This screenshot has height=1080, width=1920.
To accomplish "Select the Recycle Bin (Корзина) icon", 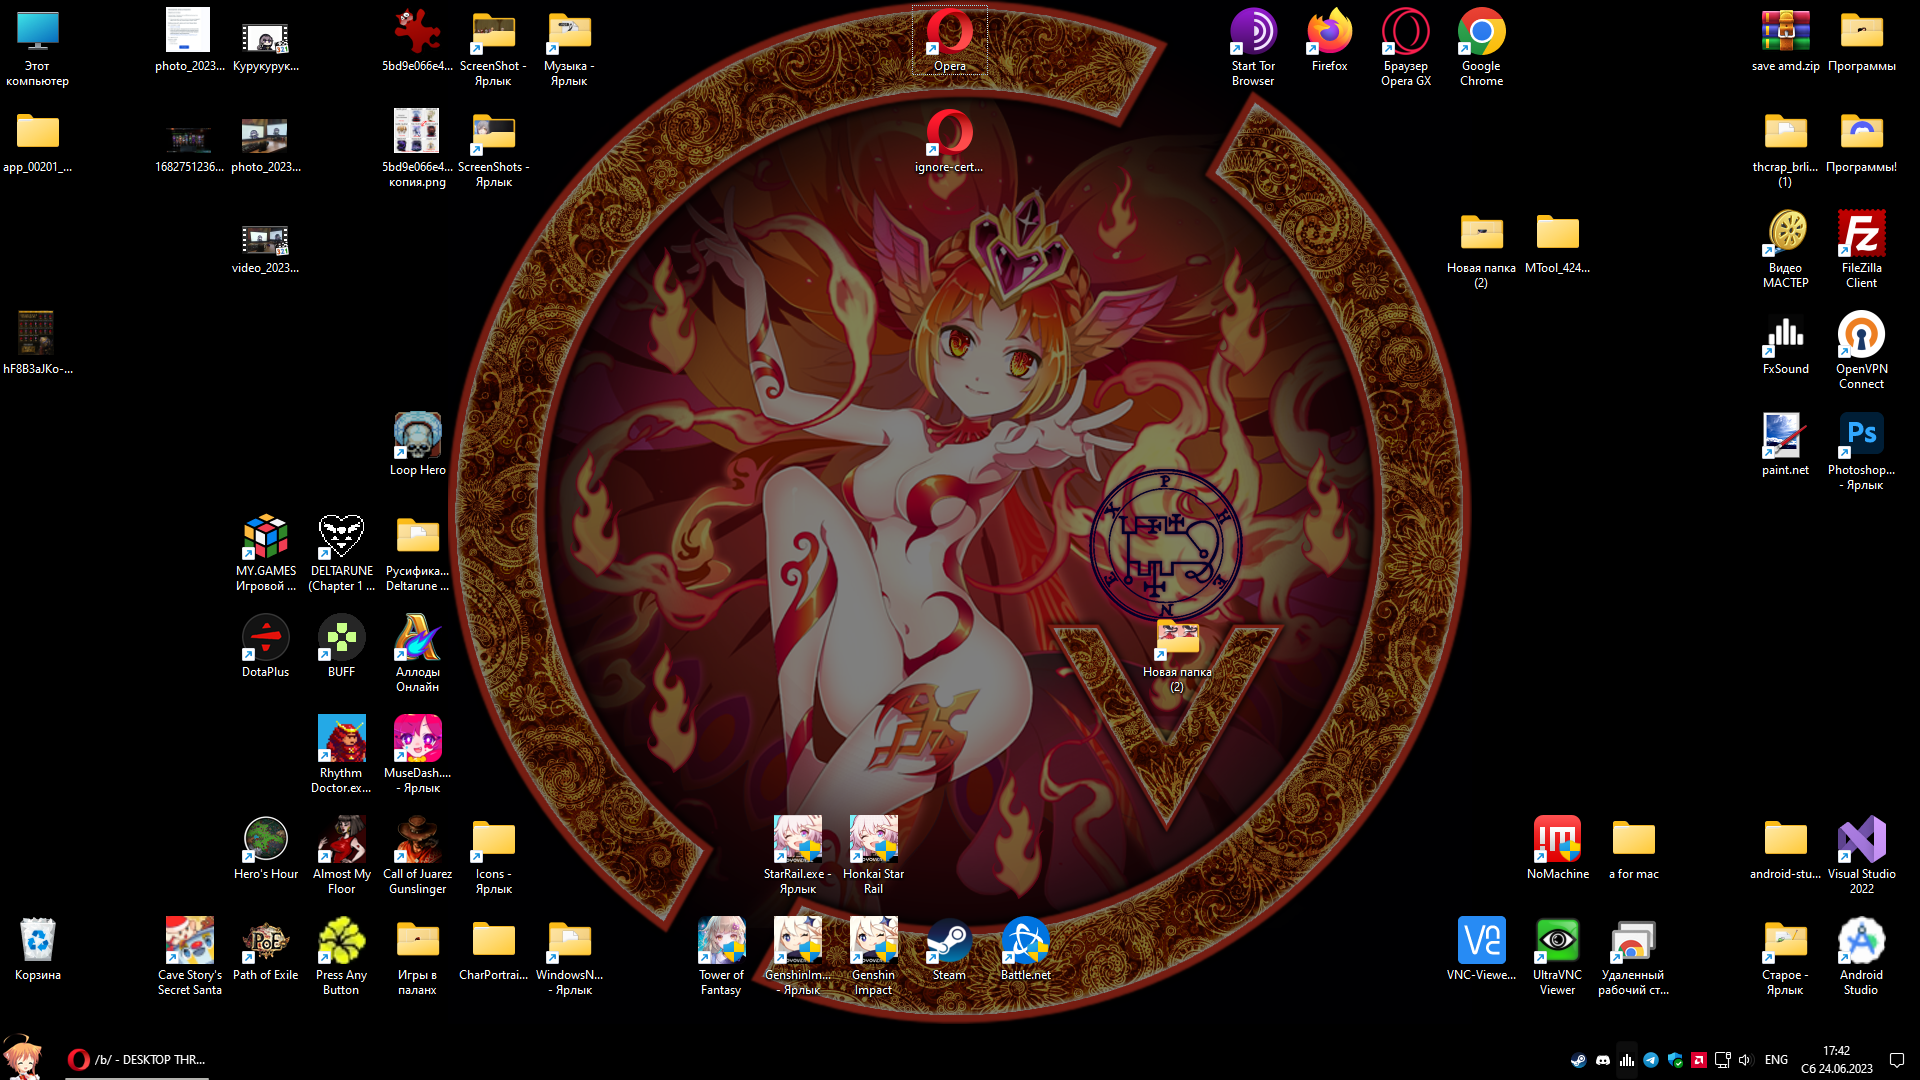I will (37, 949).
